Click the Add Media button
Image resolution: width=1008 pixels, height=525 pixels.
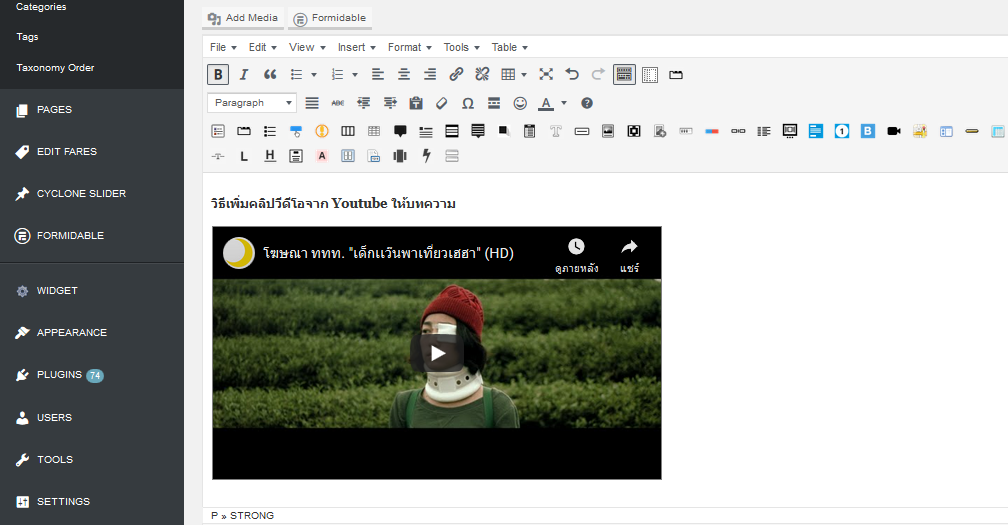[x=243, y=18]
